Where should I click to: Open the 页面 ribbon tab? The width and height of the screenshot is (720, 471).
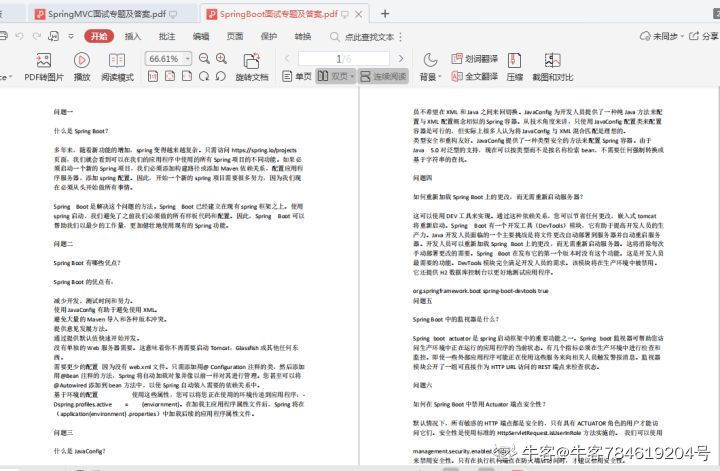click(x=235, y=36)
